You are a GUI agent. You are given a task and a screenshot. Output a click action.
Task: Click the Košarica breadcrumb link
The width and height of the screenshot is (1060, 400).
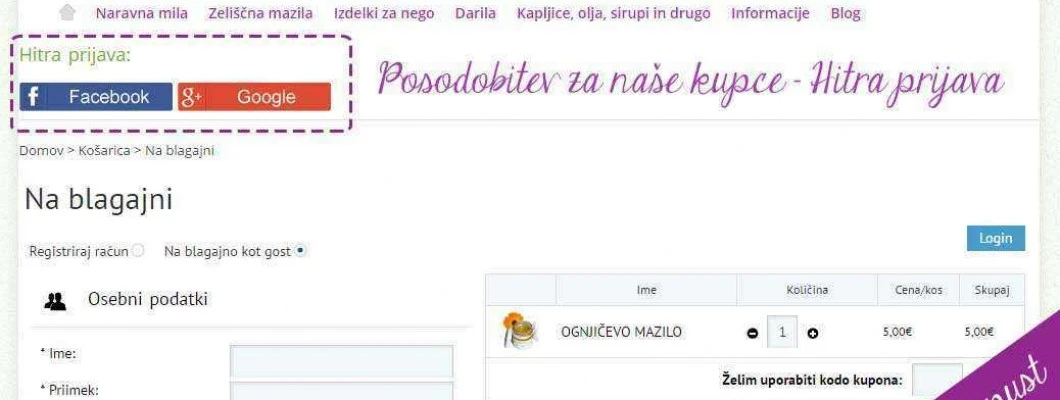(104, 151)
